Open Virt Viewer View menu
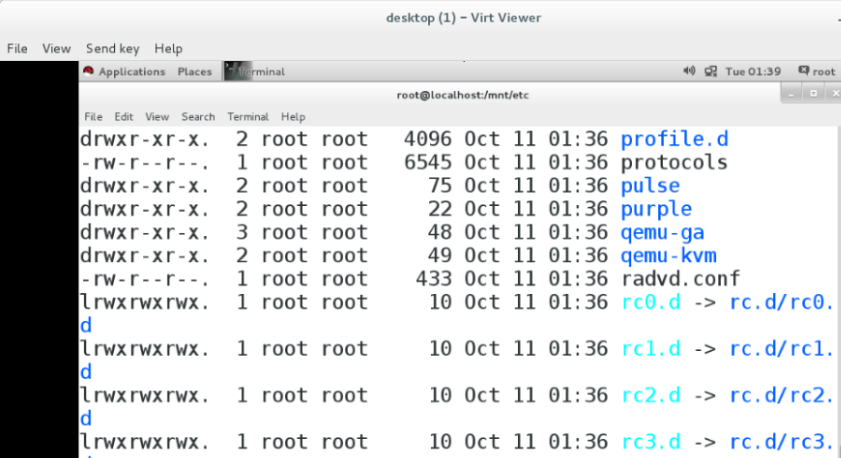 point(56,49)
